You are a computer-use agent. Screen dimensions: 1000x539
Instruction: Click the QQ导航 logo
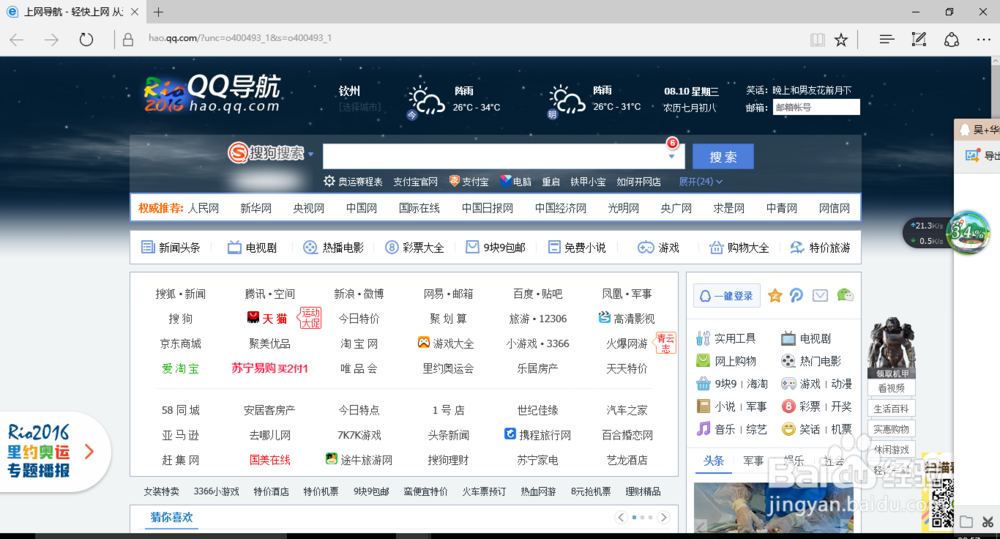(x=212, y=93)
